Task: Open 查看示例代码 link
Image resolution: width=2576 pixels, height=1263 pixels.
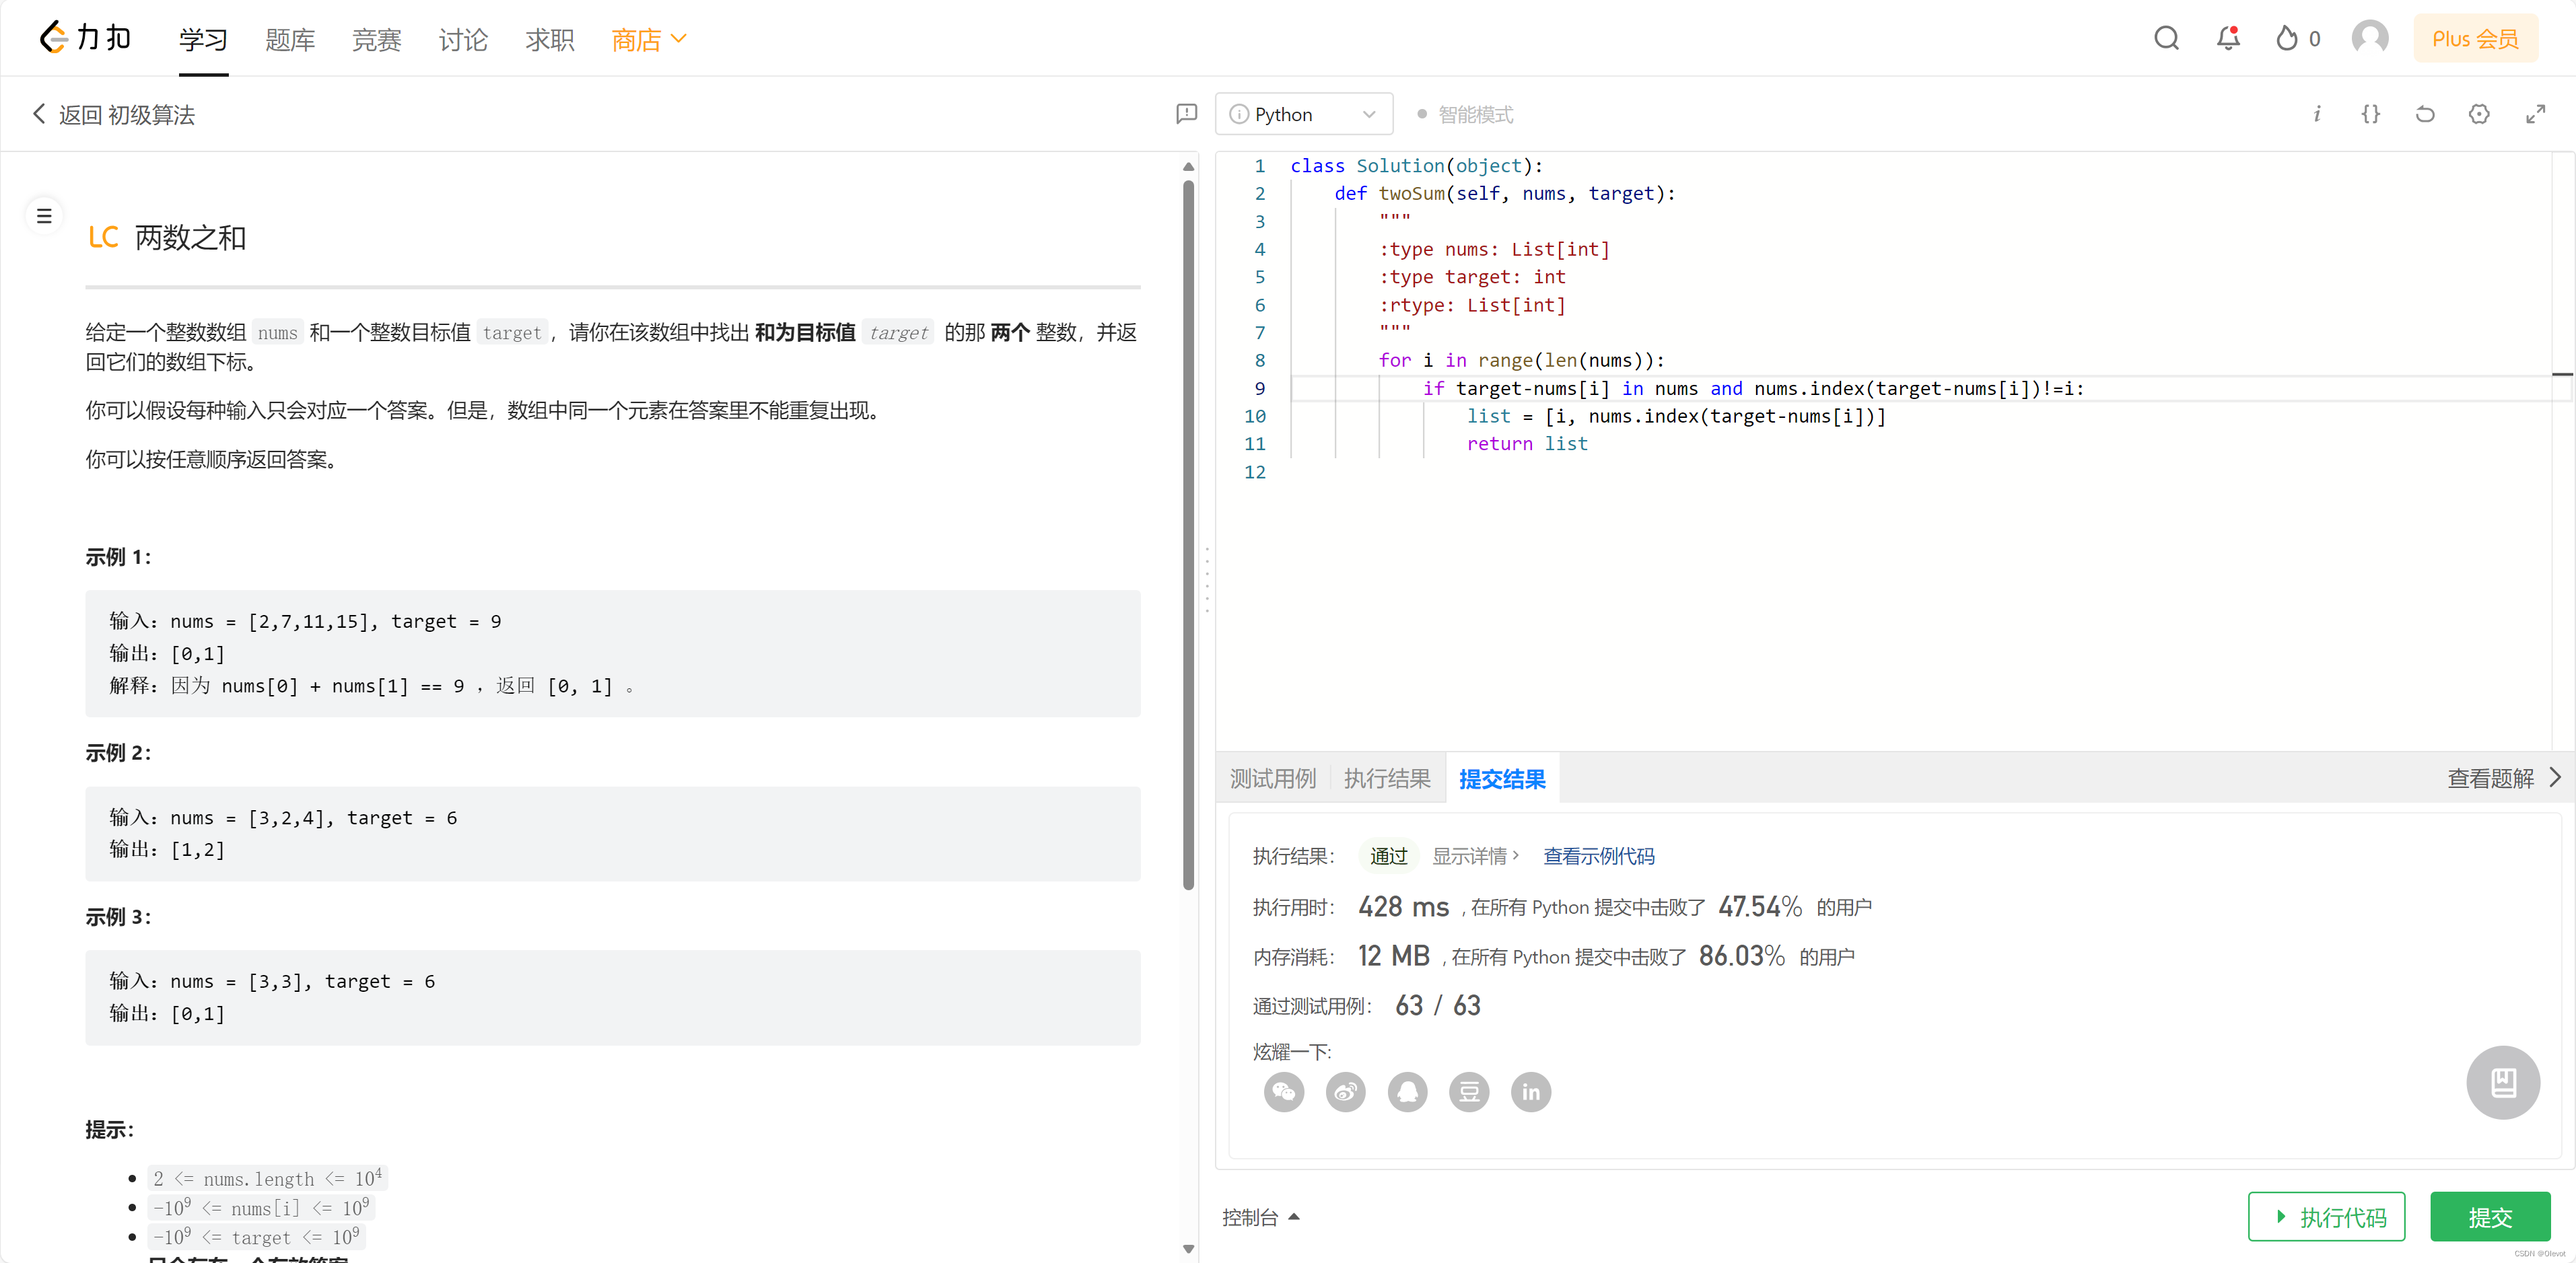Action: pyautogui.click(x=1598, y=856)
